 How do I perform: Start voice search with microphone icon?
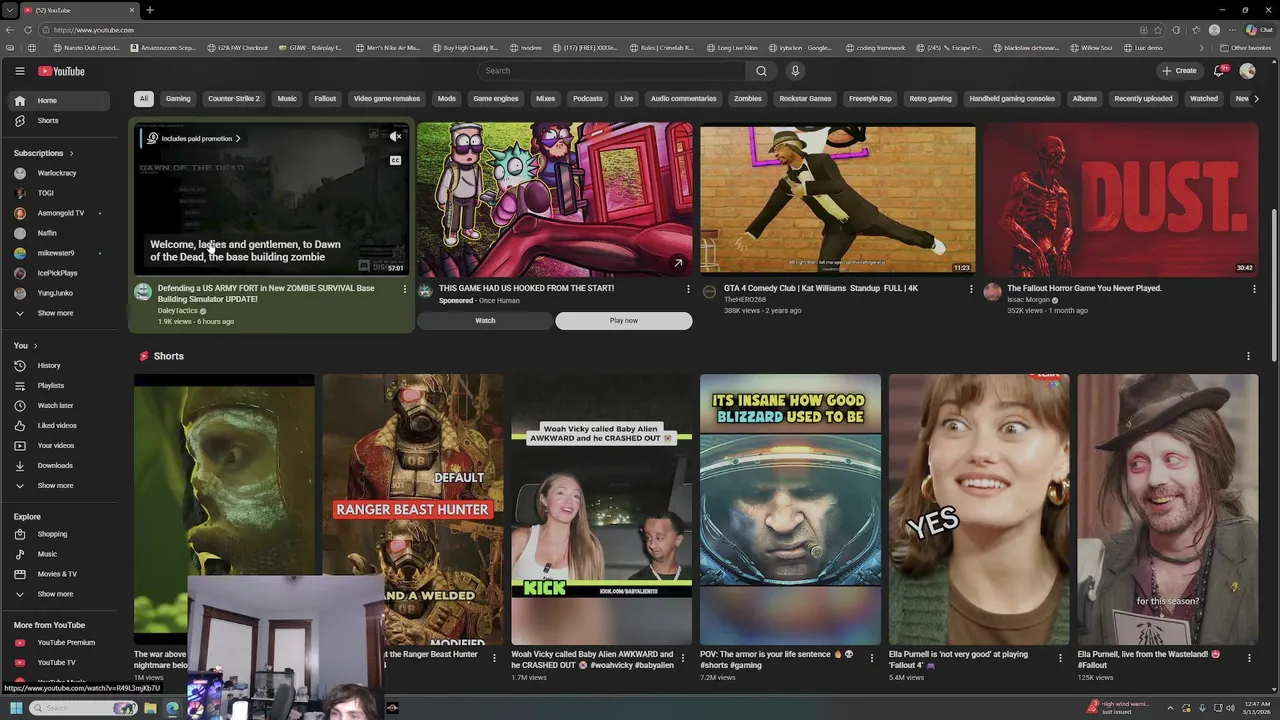[x=795, y=71]
